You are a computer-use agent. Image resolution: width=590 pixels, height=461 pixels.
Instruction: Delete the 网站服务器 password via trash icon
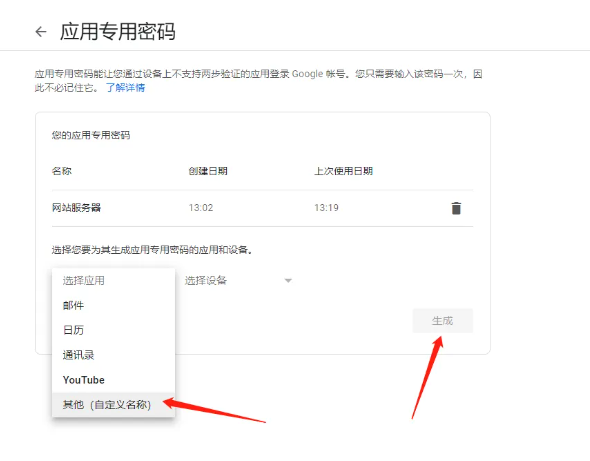456,208
